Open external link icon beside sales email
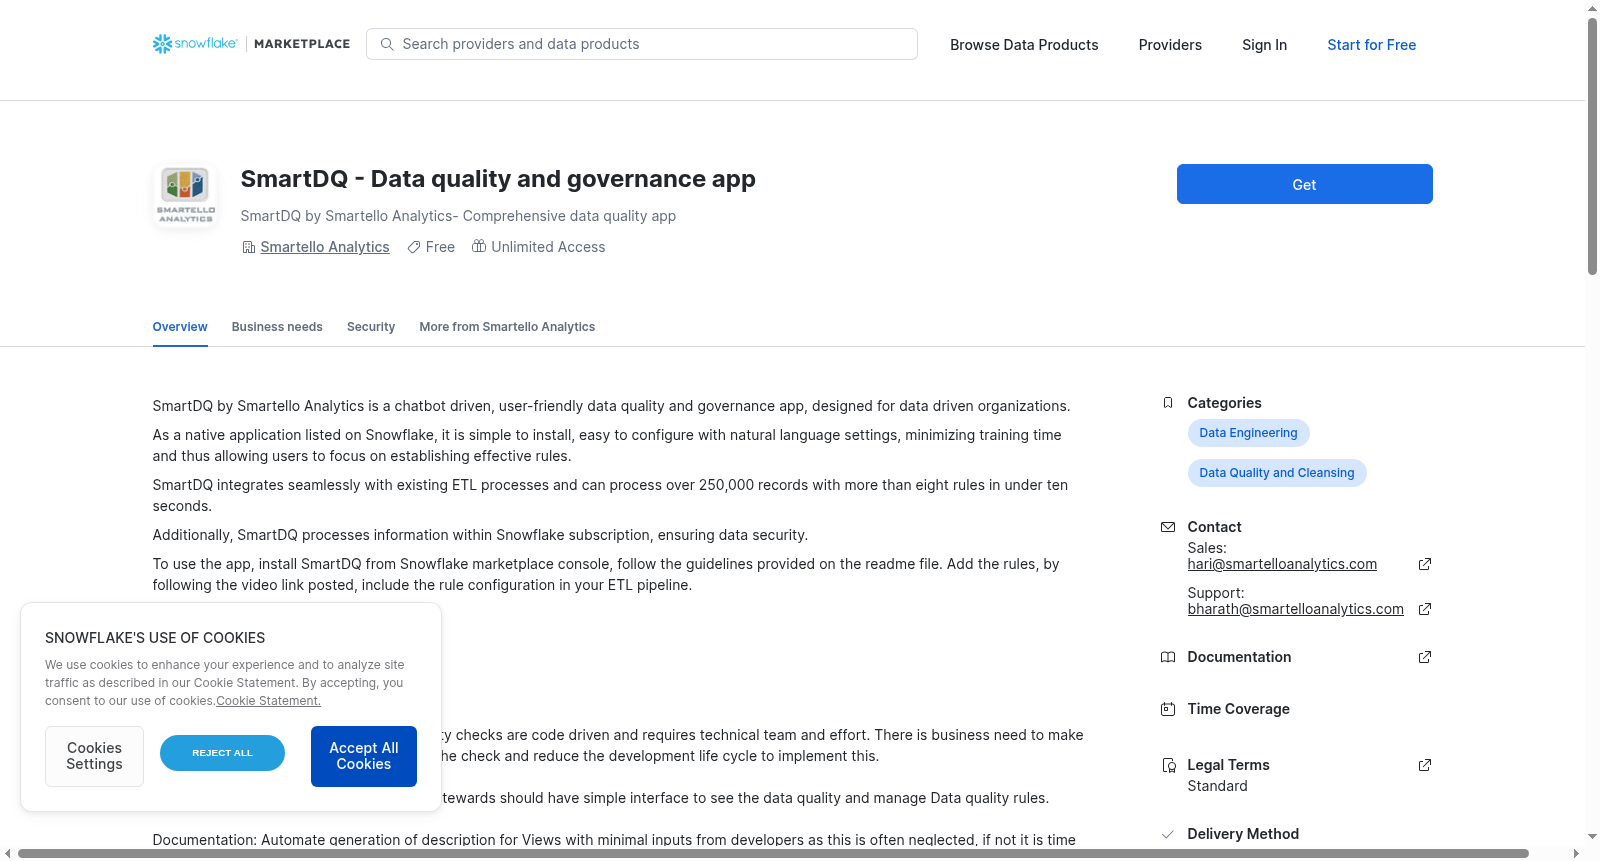 [x=1425, y=564]
